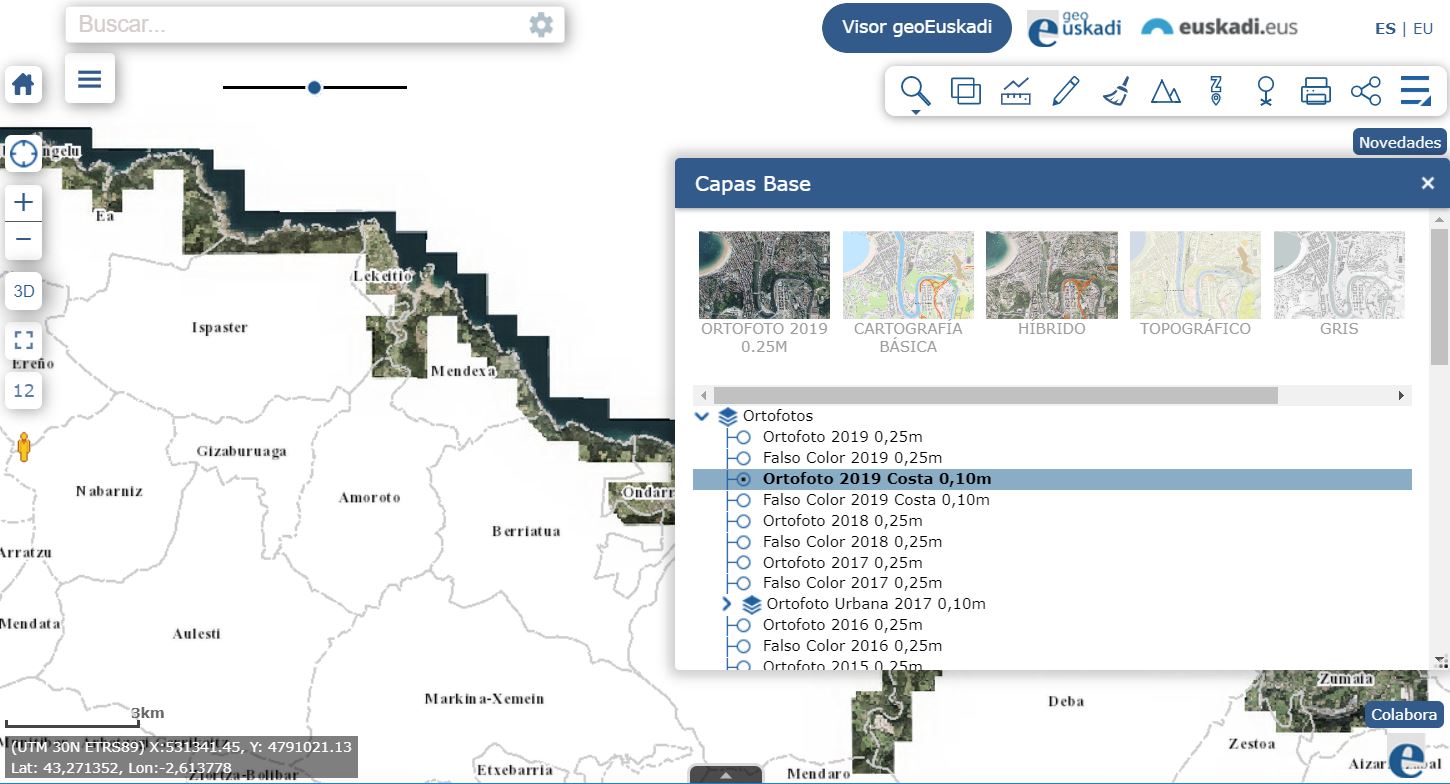The image size is (1450, 784).
Task: Click the Novedades button
Action: click(x=1399, y=142)
